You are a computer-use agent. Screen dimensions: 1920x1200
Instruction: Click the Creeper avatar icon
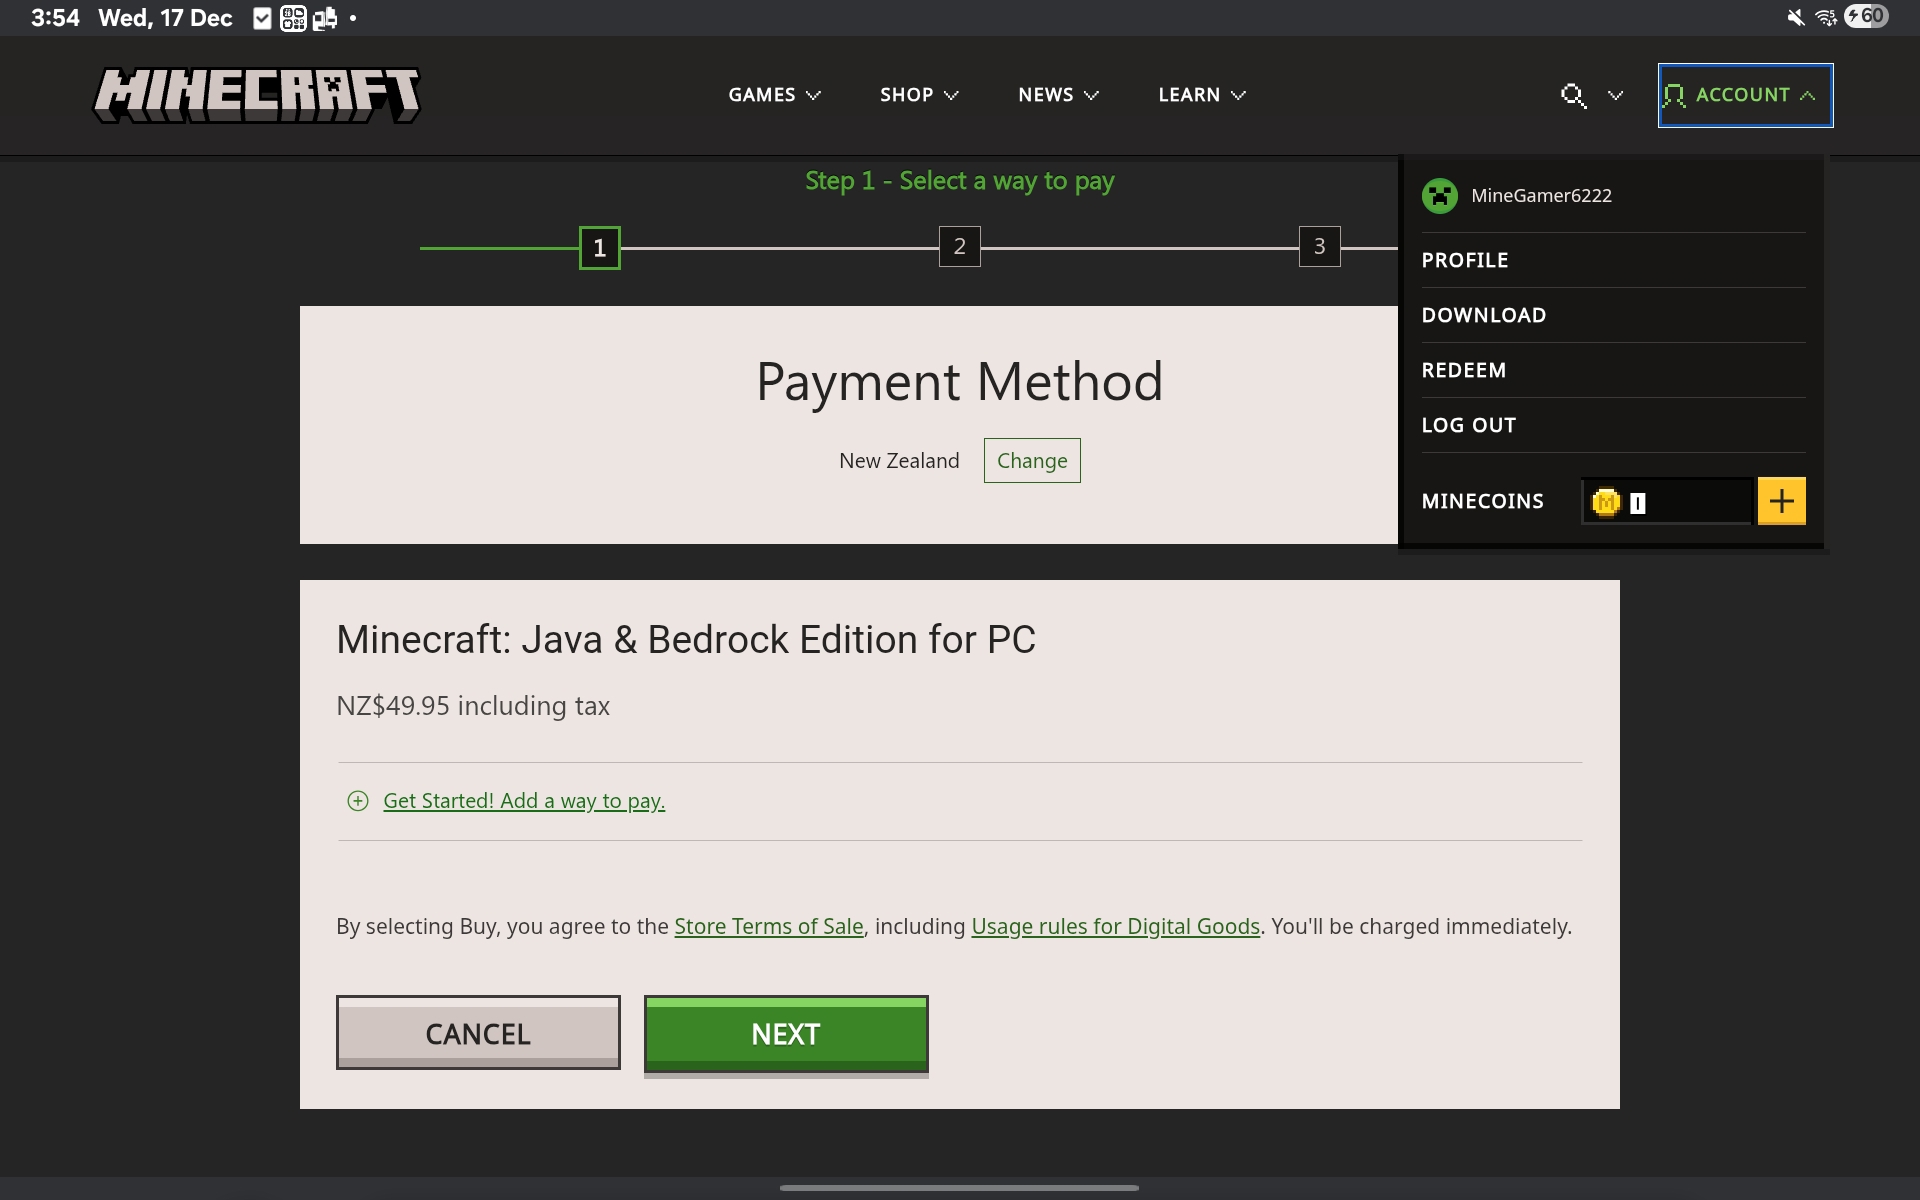pyautogui.click(x=1440, y=196)
